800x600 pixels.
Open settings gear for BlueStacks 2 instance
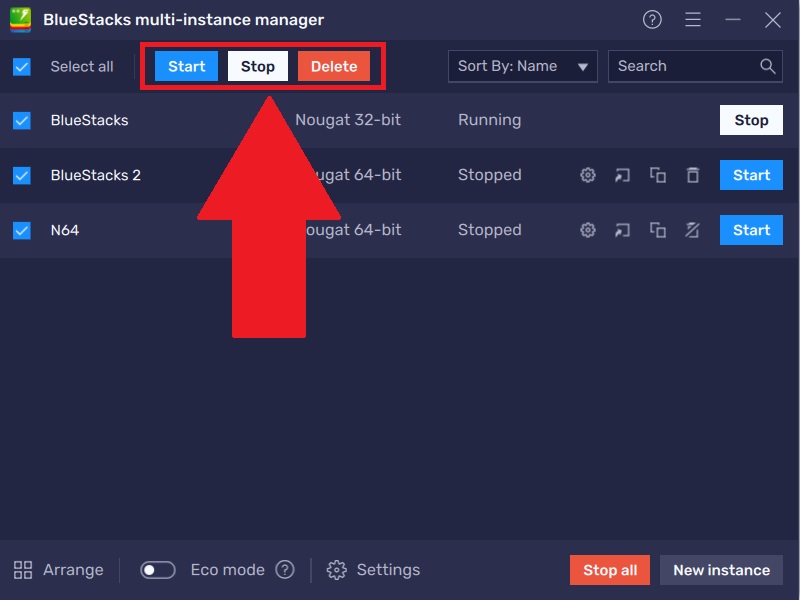(588, 175)
